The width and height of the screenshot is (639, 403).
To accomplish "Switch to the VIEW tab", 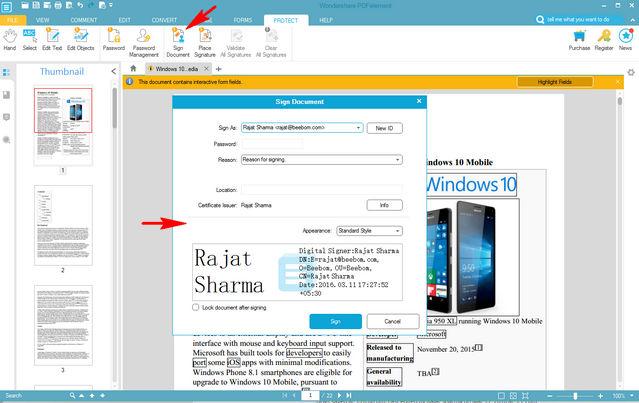I will click(42, 20).
